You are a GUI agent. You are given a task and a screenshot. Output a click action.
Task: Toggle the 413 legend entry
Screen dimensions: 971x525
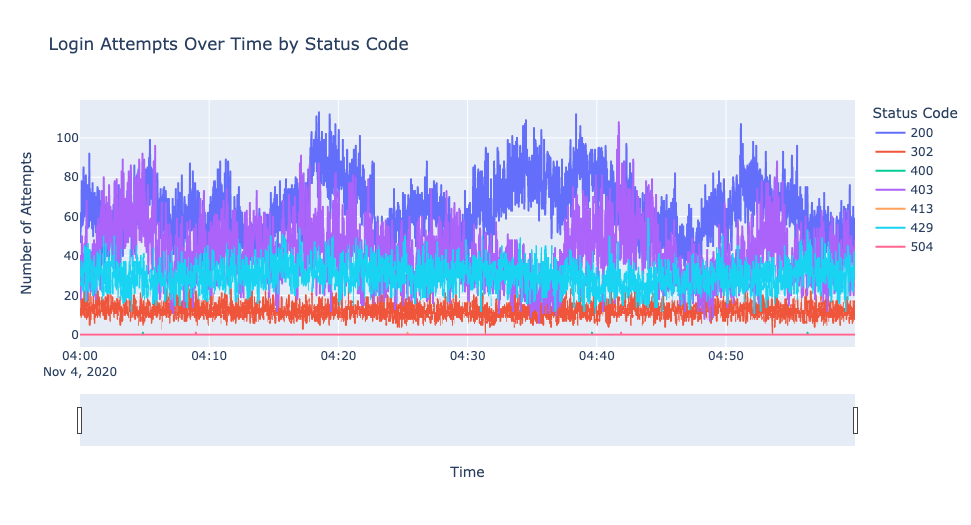point(904,209)
